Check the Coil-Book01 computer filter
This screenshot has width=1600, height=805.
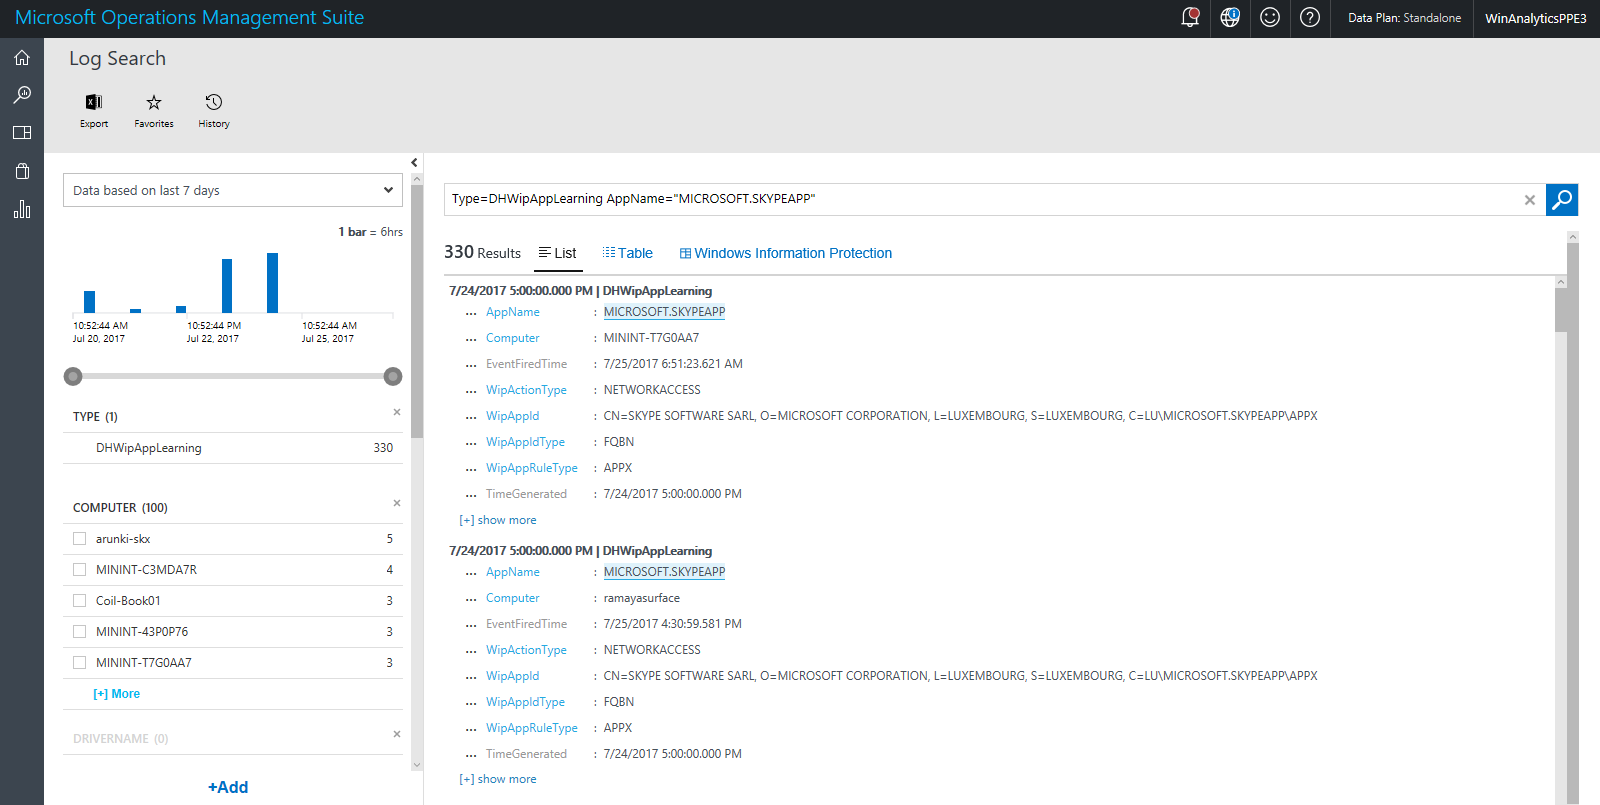coord(80,601)
